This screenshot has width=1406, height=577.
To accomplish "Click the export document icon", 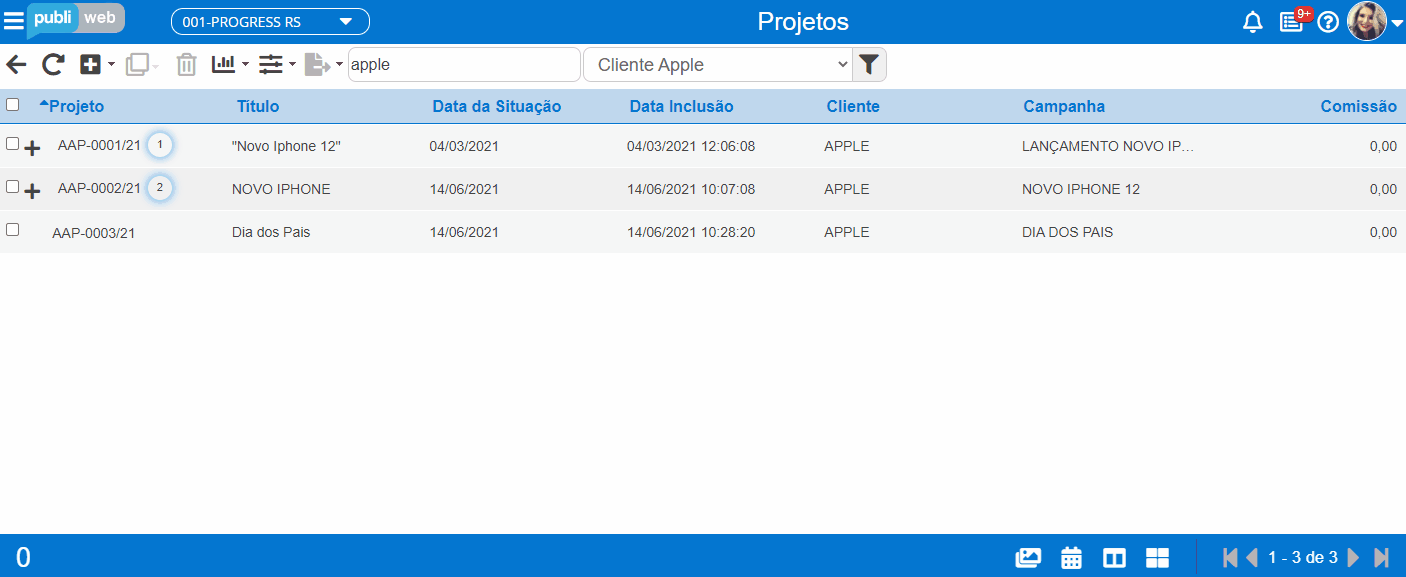I will 317,65.
